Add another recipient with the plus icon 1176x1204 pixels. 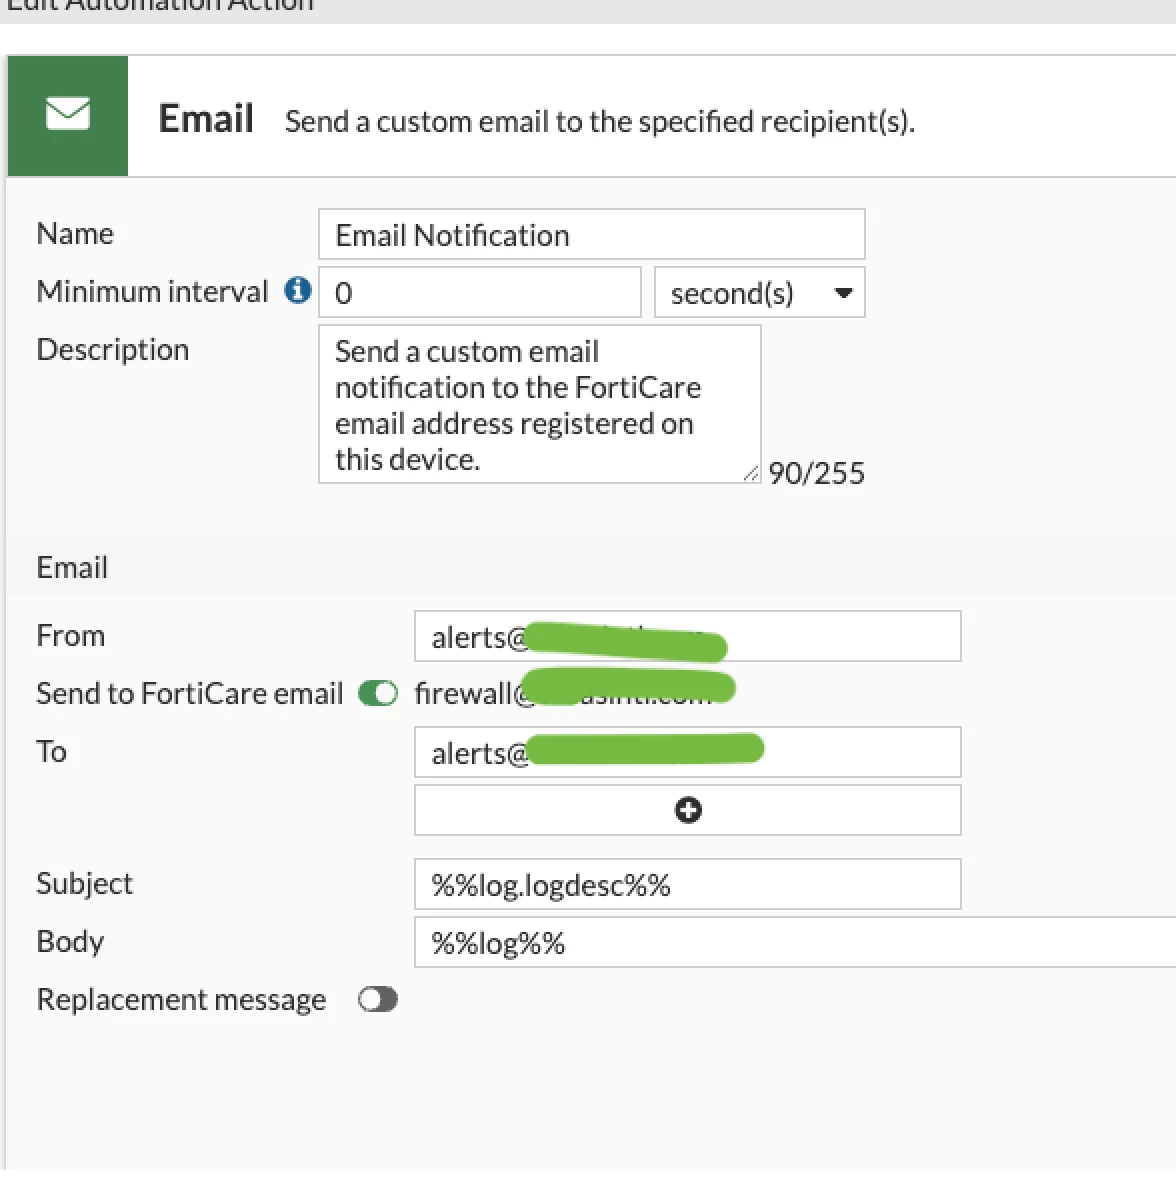pyautogui.click(x=688, y=810)
